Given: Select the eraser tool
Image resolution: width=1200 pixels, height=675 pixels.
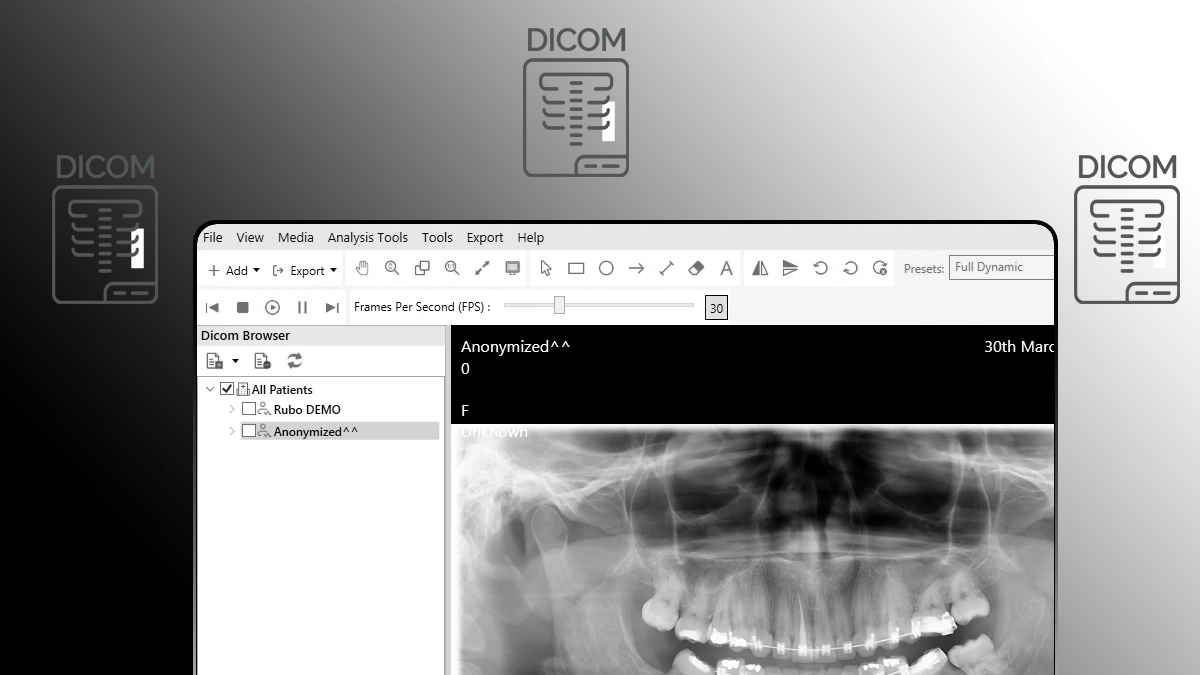Looking at the screenshot, I should [x=697, y=268].
